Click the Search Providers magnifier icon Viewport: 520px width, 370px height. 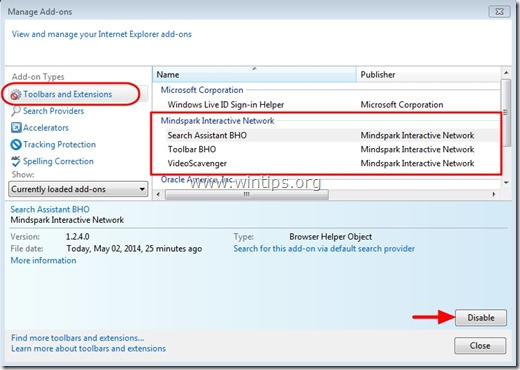click(x=16, y=111)
